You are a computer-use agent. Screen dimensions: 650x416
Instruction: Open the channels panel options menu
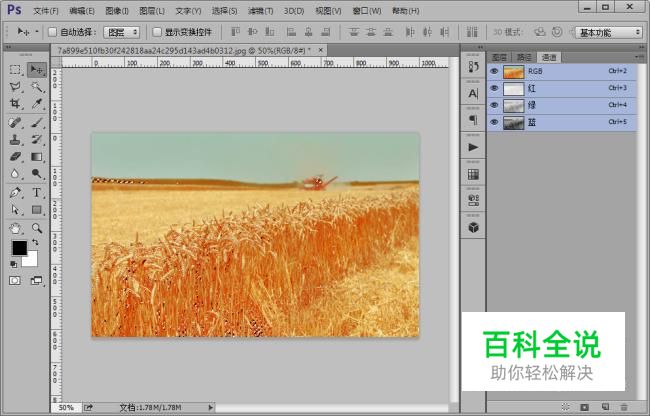pos(638,57)
